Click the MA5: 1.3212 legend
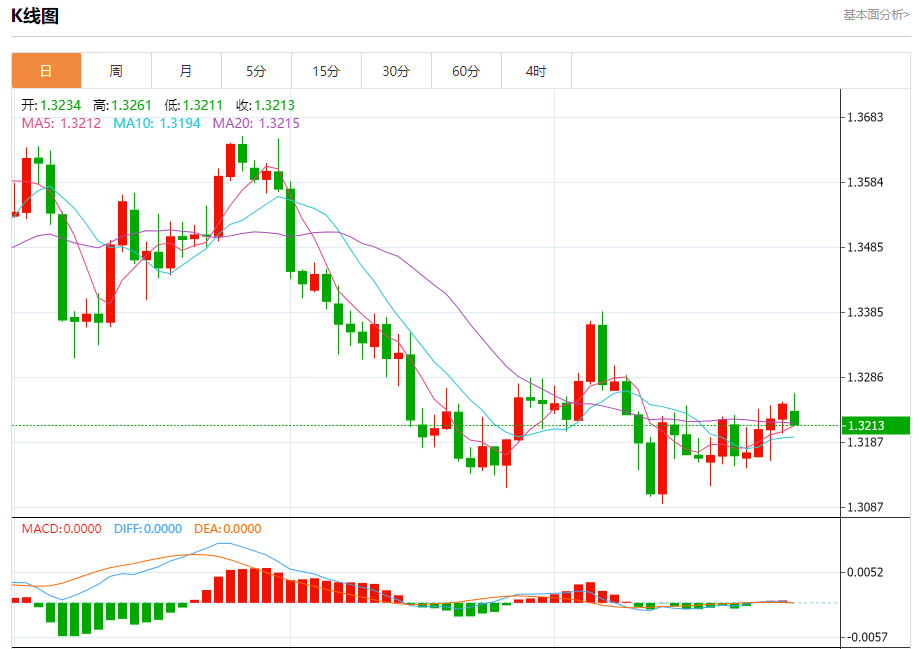The image size is (919, 649). pyautogui.click(x=61, y=123)
